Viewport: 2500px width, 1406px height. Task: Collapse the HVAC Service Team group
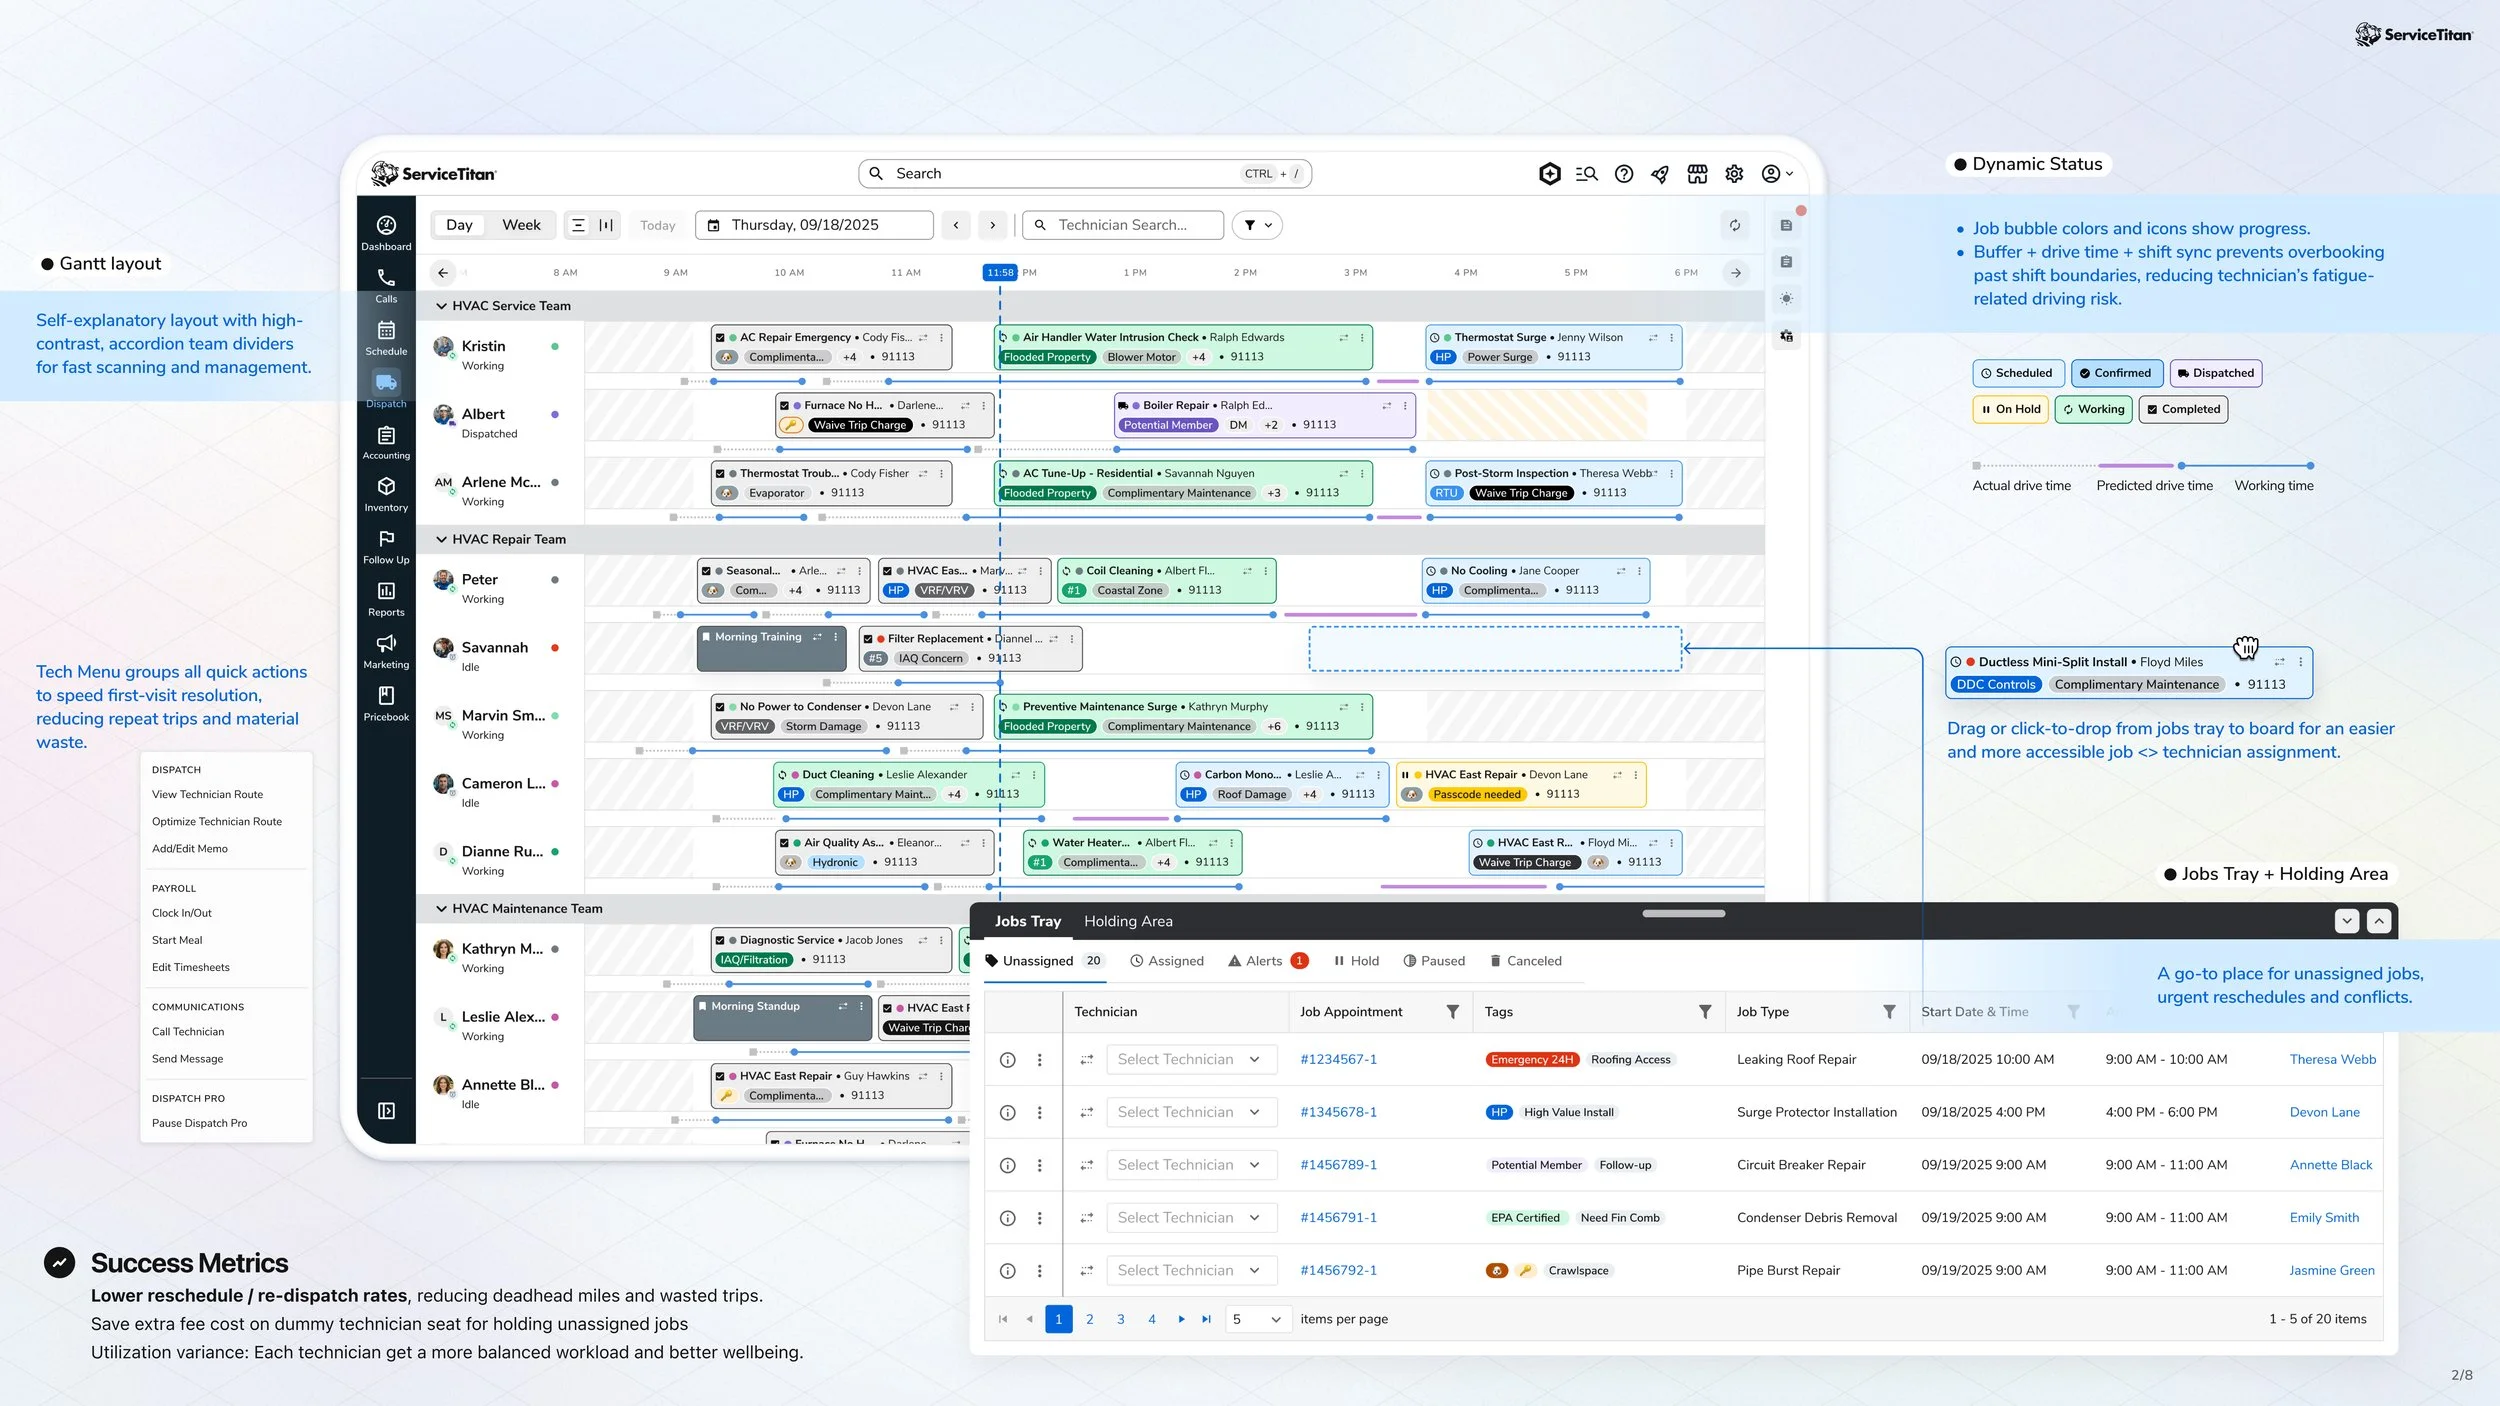[x=441, y=306]
